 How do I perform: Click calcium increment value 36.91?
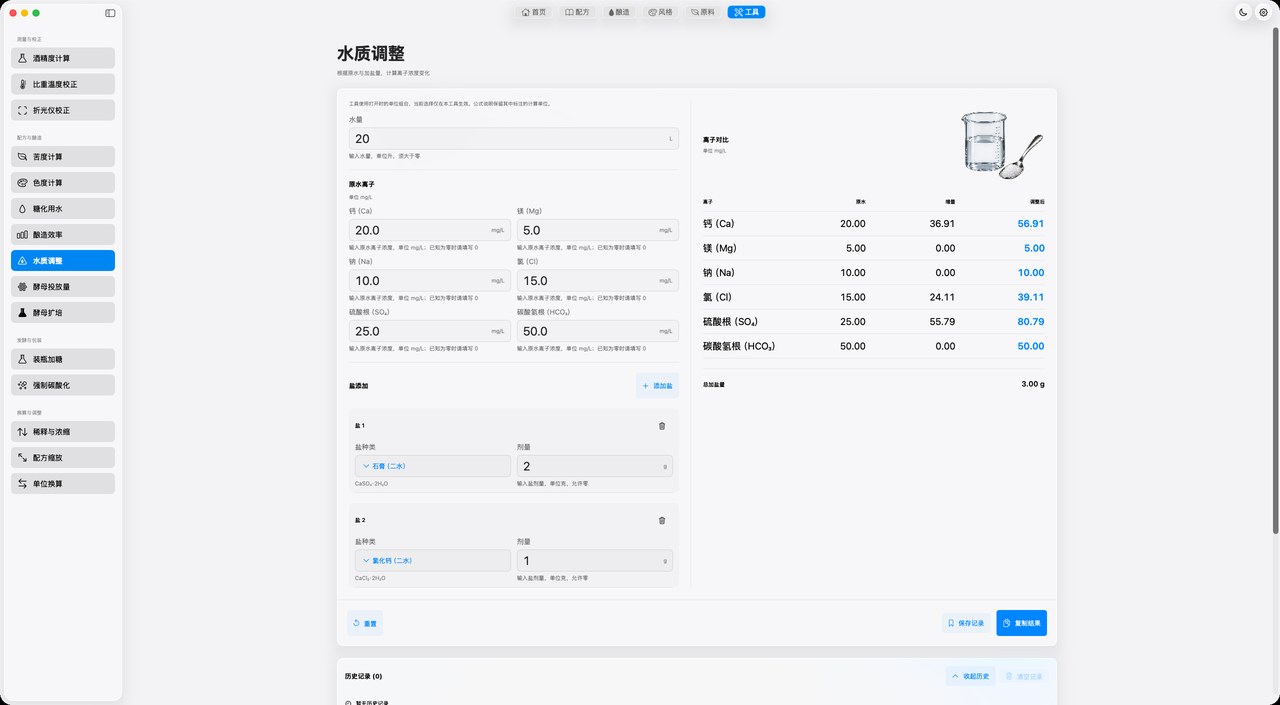[x=942, y=224]
